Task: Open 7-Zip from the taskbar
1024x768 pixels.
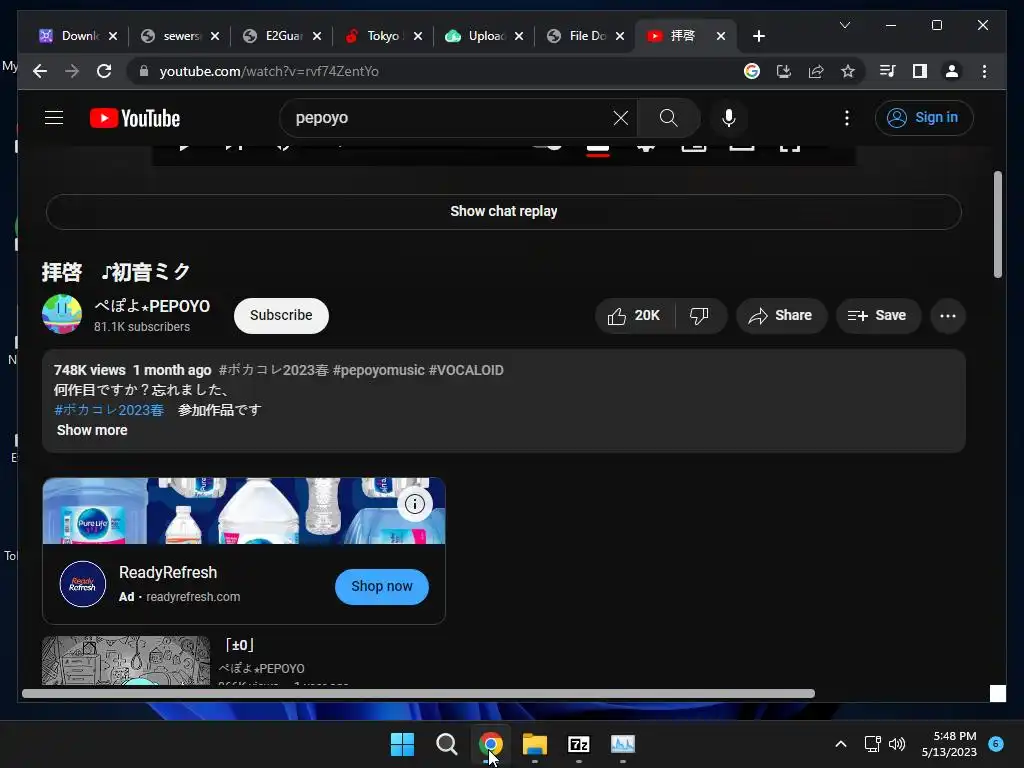Action: [x=579, y=744]
